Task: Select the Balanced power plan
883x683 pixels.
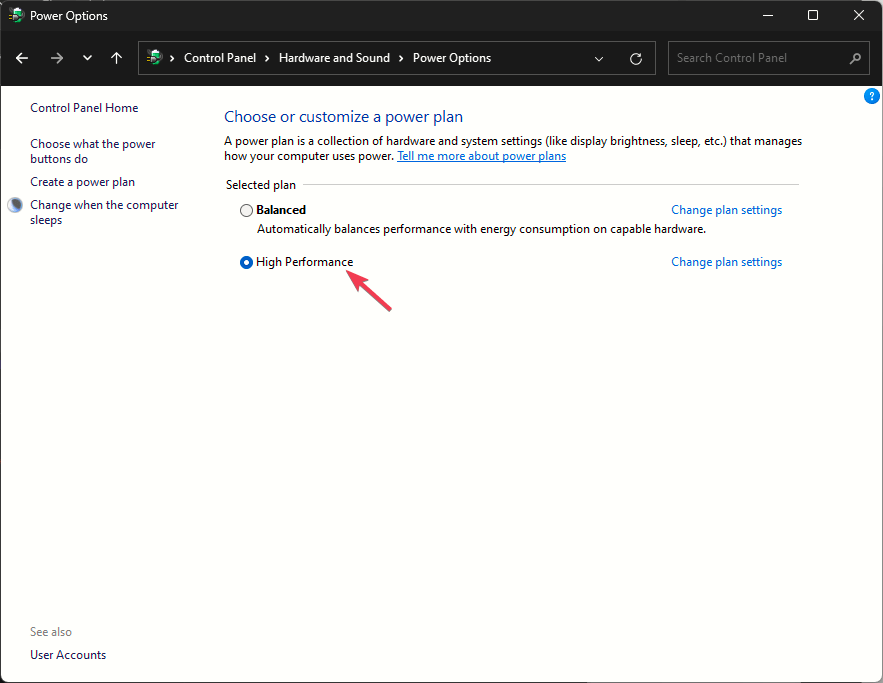Action: point(246,210)
